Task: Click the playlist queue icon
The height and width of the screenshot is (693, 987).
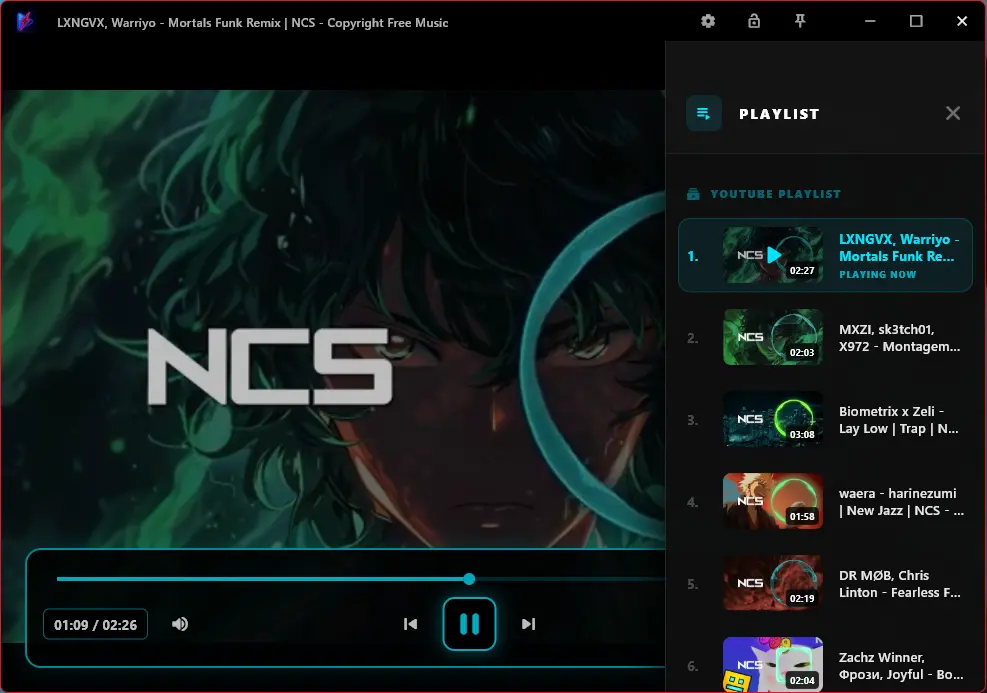Action: [x=704, y=114]
